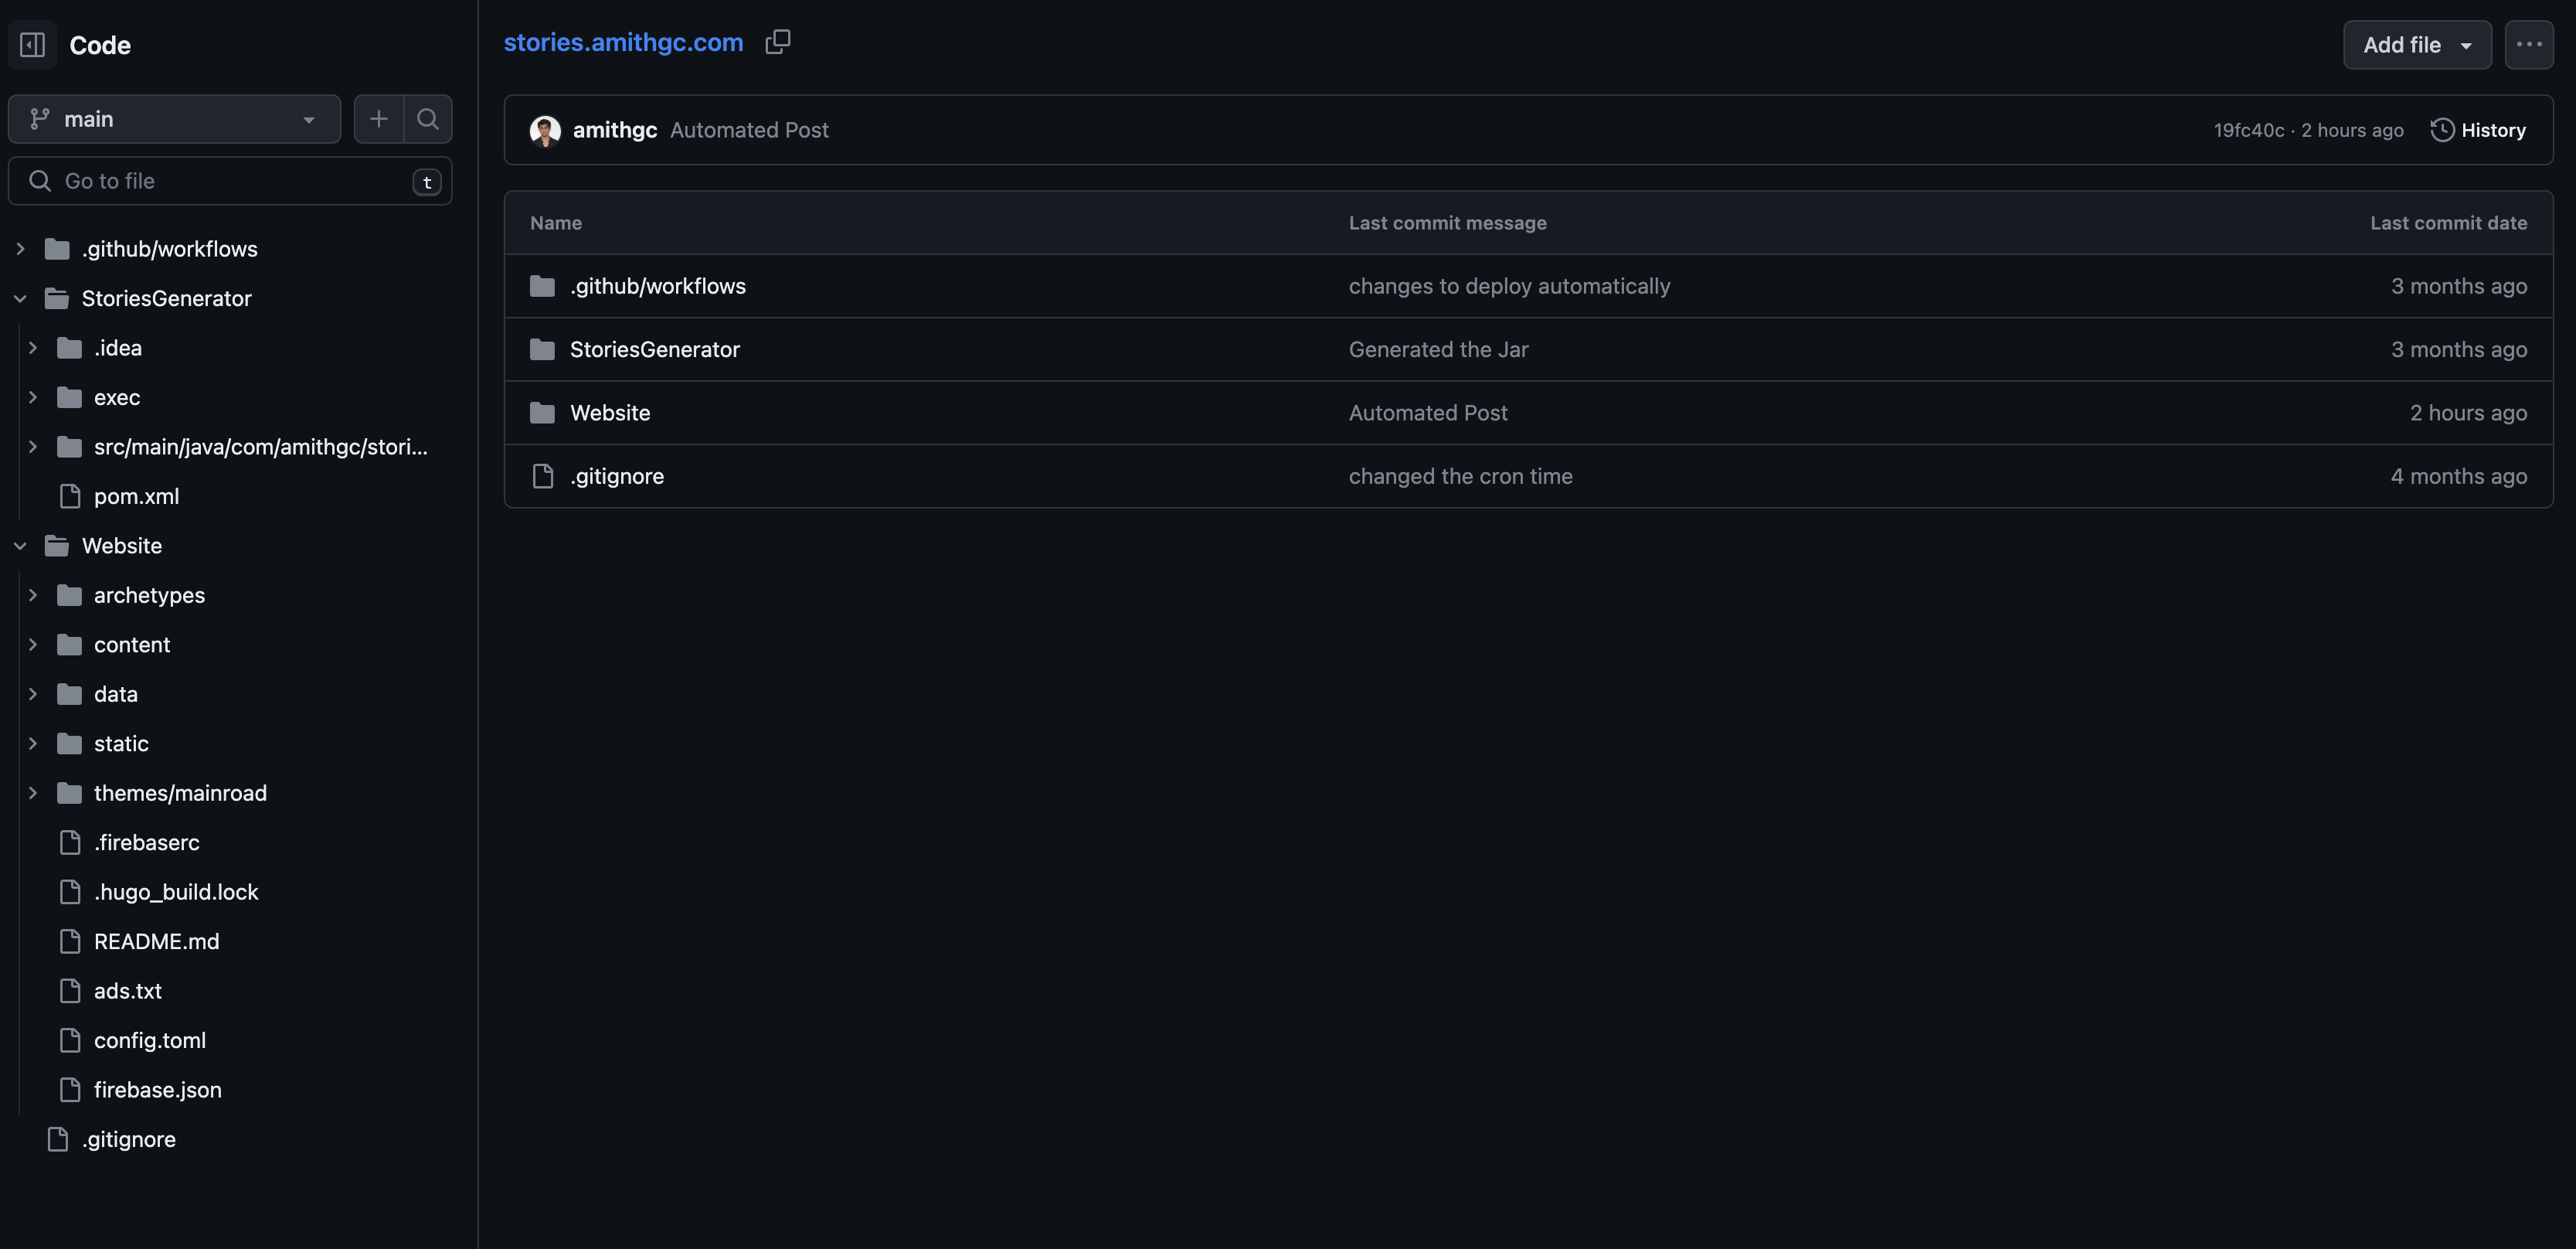Expand the data folder chevron
Image resolution: width=2576 pixels, height=1249 pixels.
(x=33, y=694)
